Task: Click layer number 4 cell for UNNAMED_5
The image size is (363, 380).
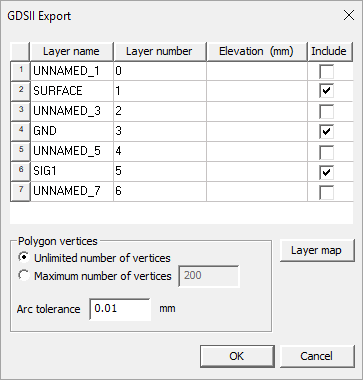Action: tap(160, 151)
